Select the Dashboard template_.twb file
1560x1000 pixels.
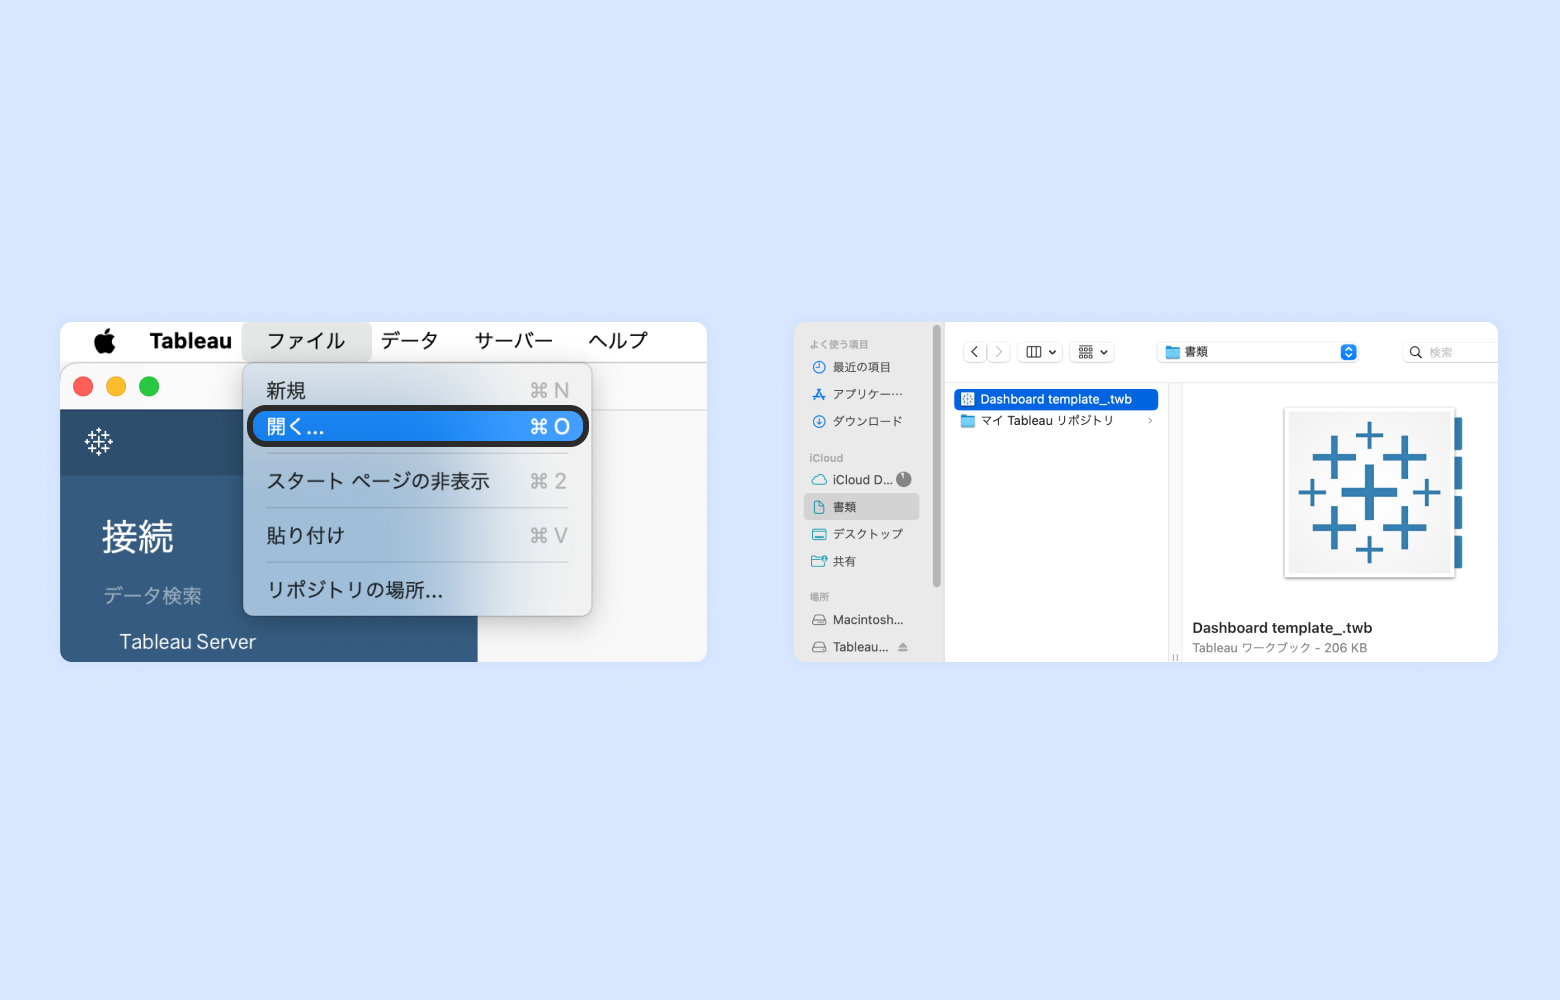1056,399
